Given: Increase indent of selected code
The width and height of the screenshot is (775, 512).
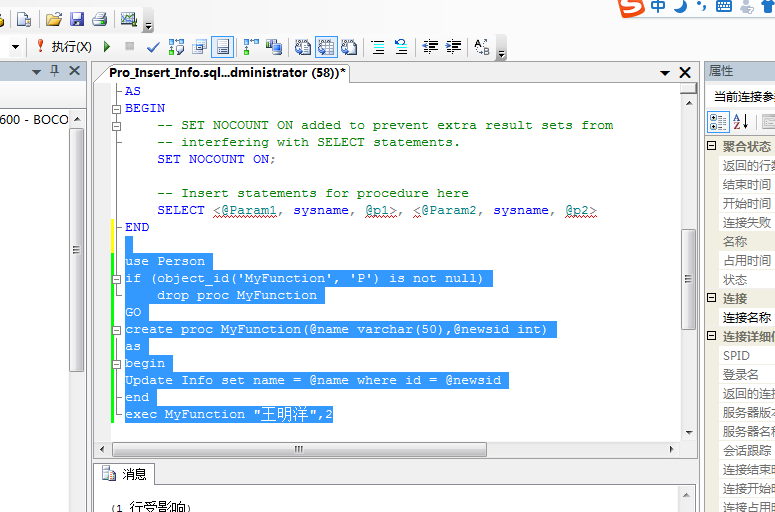Looking at the screenshot, I should coord(453,47).
